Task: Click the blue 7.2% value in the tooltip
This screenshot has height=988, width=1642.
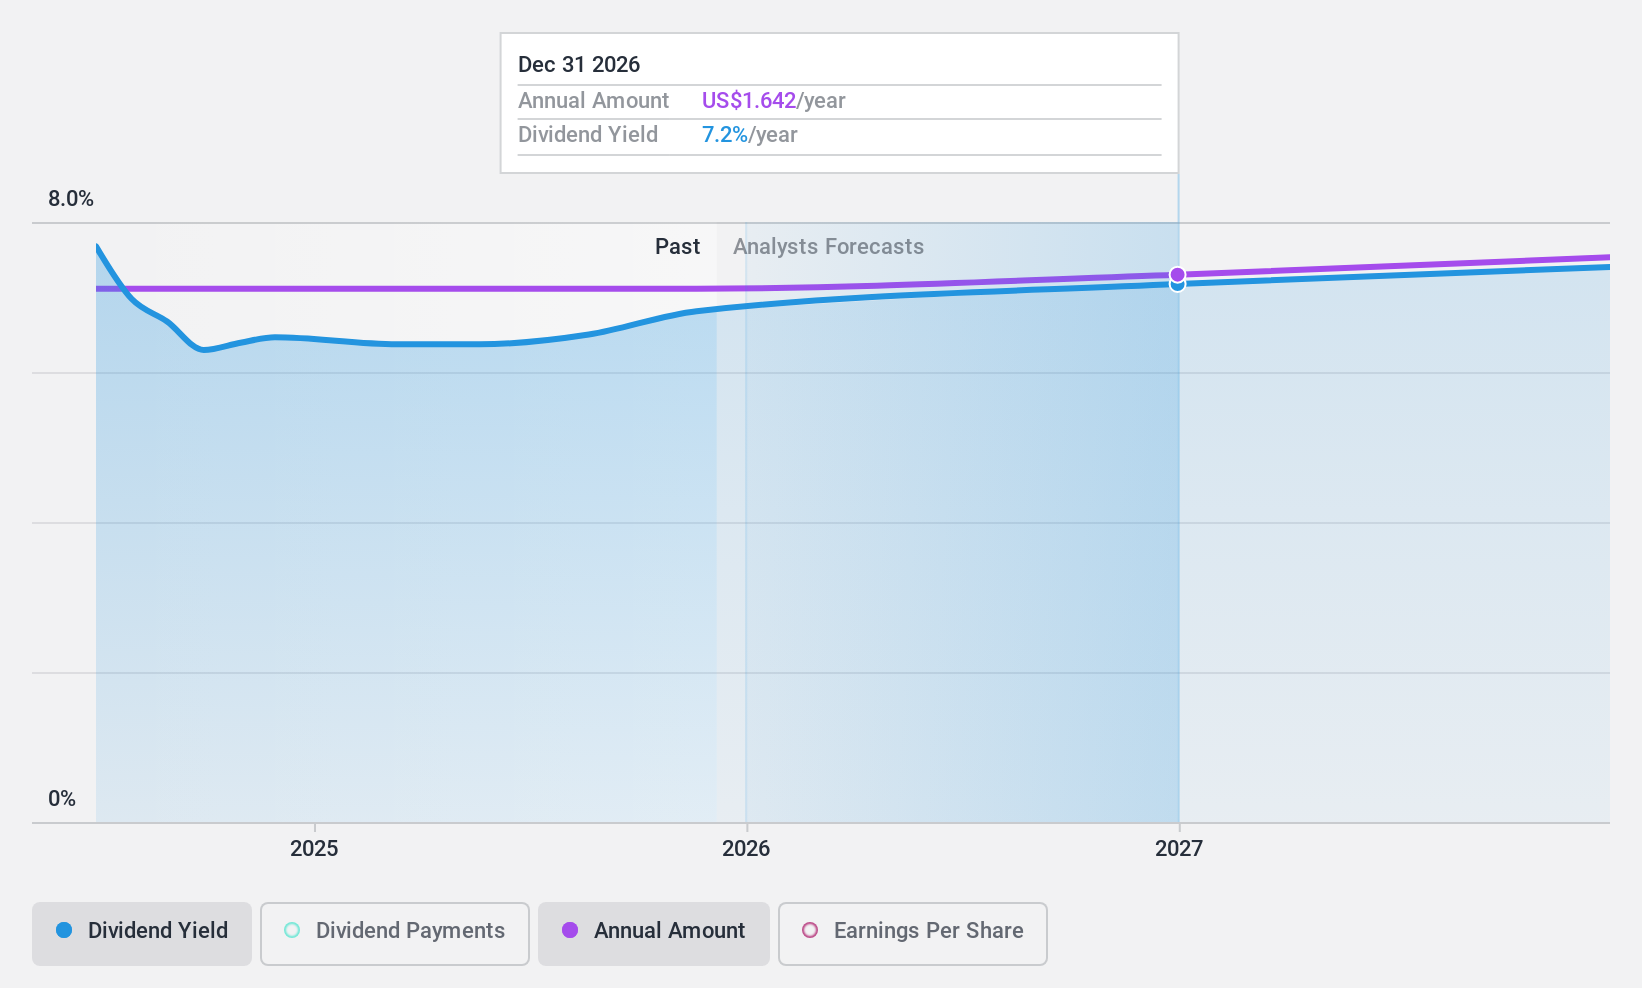Action: (x=724, y=134)
